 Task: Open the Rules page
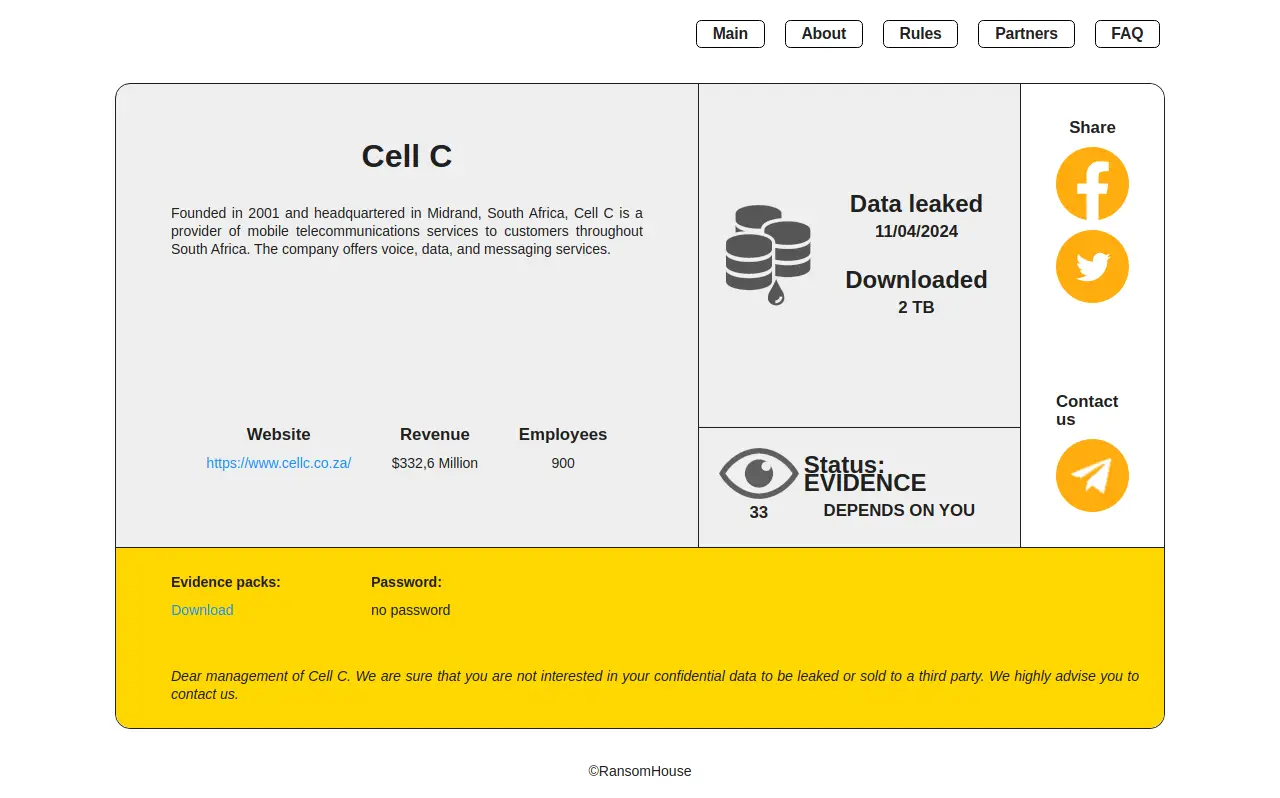(x=920, y=34)
